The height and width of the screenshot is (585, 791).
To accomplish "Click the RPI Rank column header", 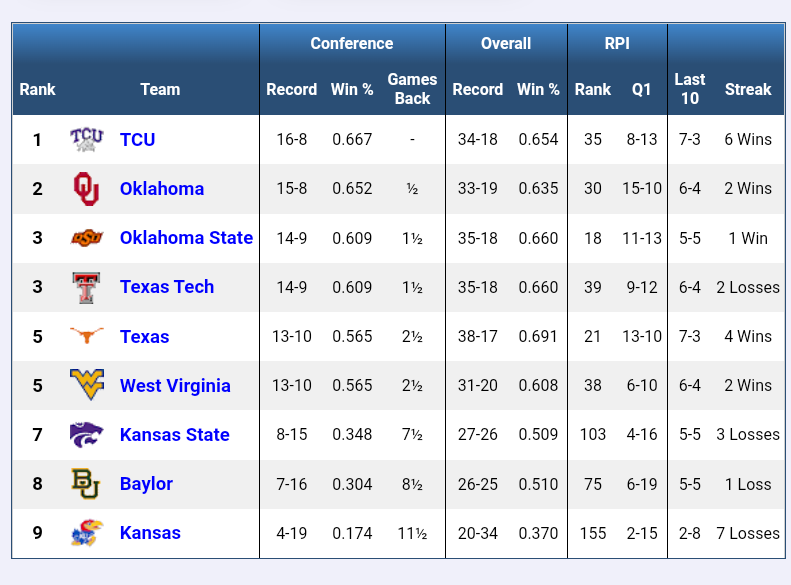I will click(593, 89).
